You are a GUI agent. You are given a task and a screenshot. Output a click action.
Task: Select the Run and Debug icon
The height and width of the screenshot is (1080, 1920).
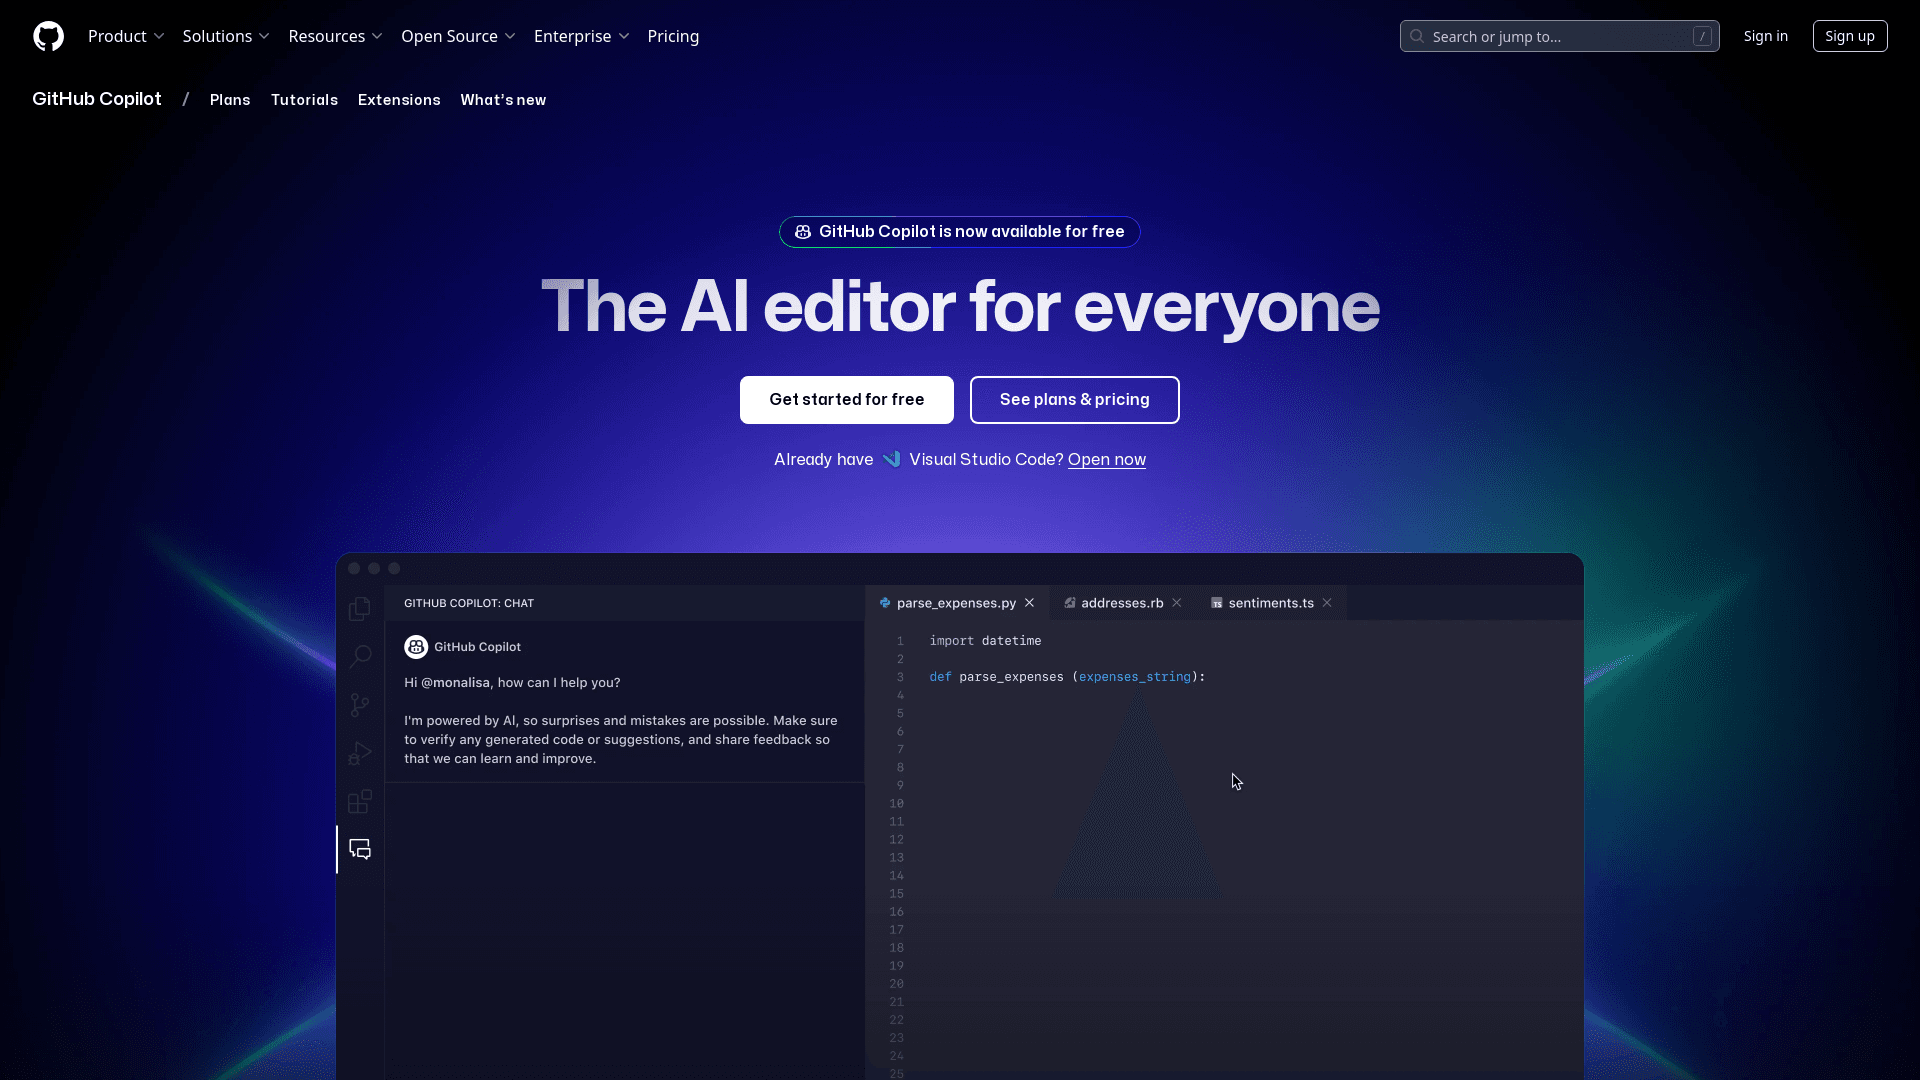[x=360, y=753]
